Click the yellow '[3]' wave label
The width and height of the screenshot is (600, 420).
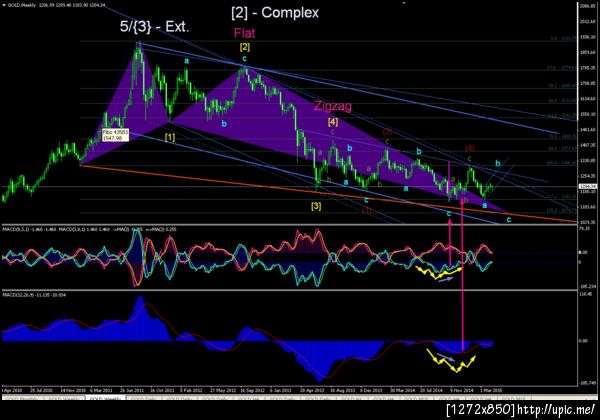[x=316, y=206]
